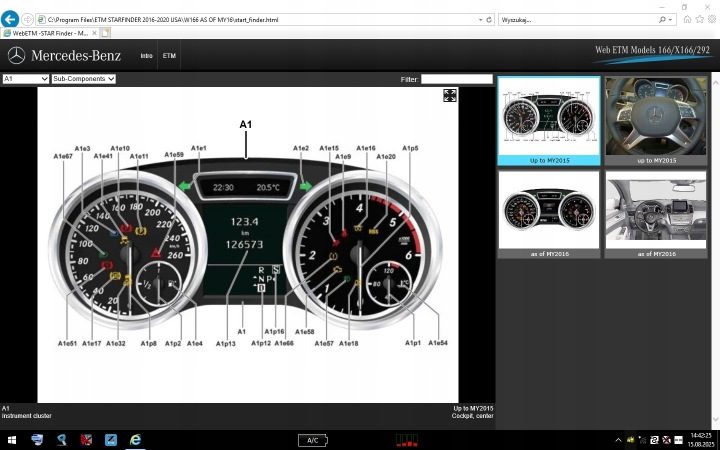Click the Mercedes-Benz star logo

17,56
